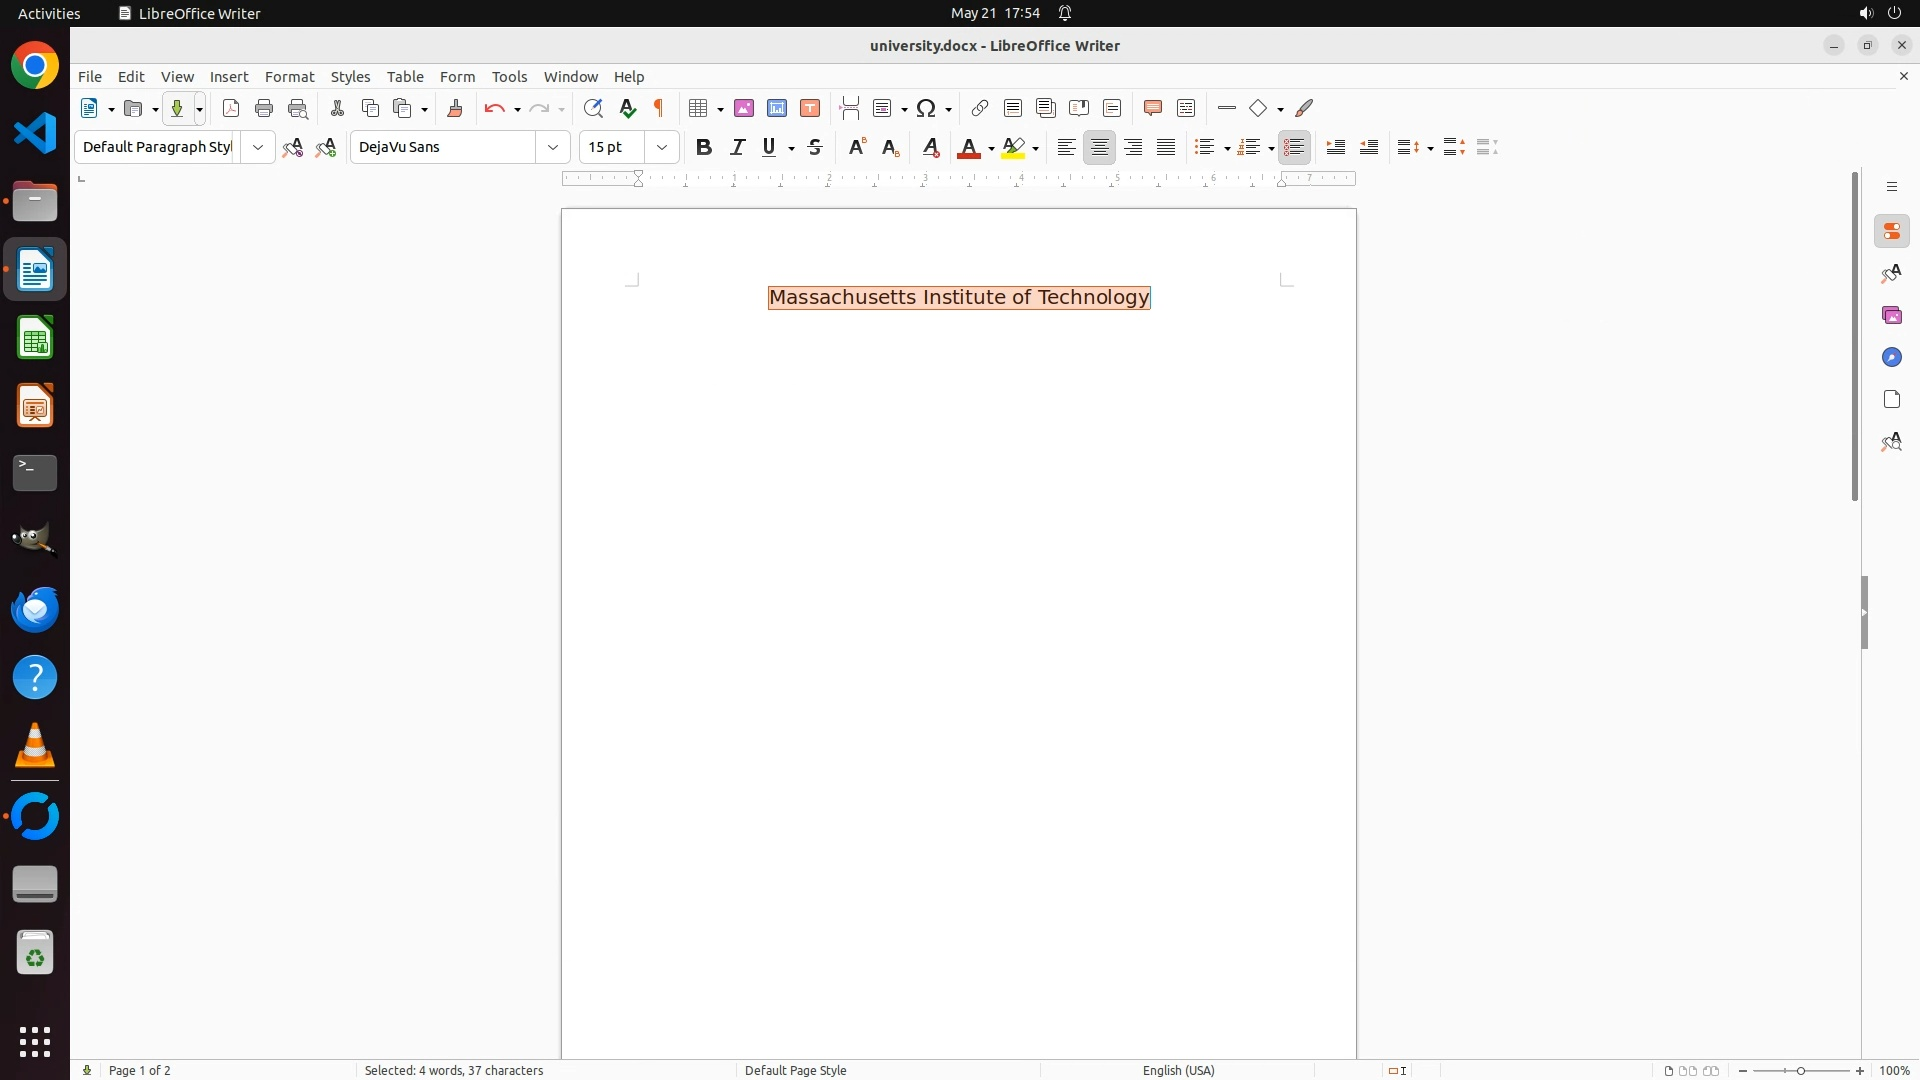Insert special character omega icon
The height and width of the screenshot is (1080, 1920).
926,109
